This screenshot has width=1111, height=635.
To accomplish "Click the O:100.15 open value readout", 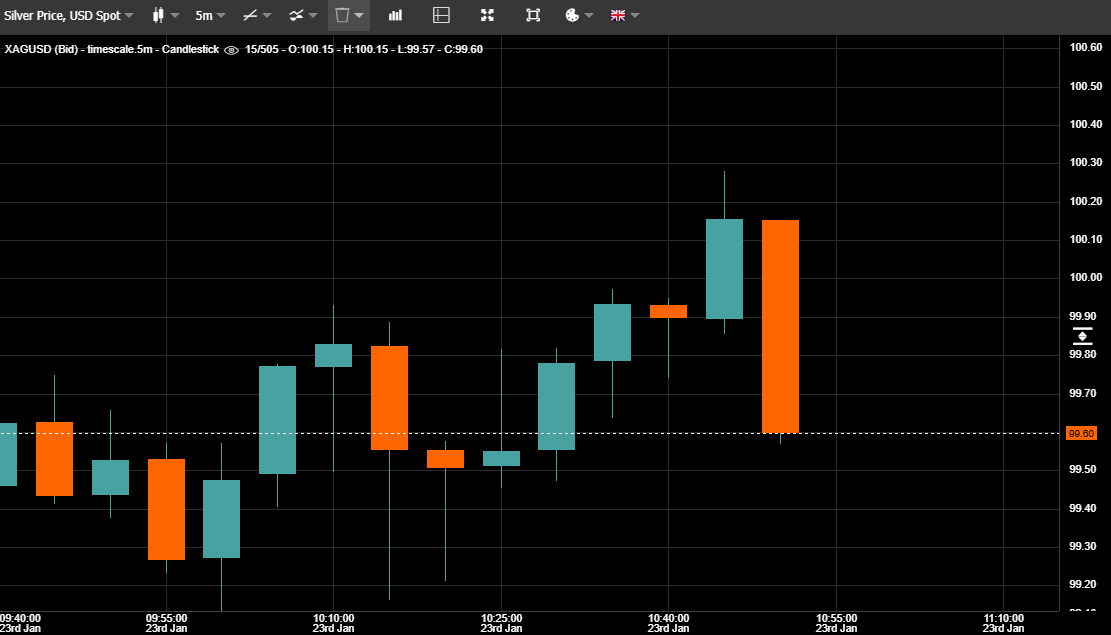I will (310, 49).
